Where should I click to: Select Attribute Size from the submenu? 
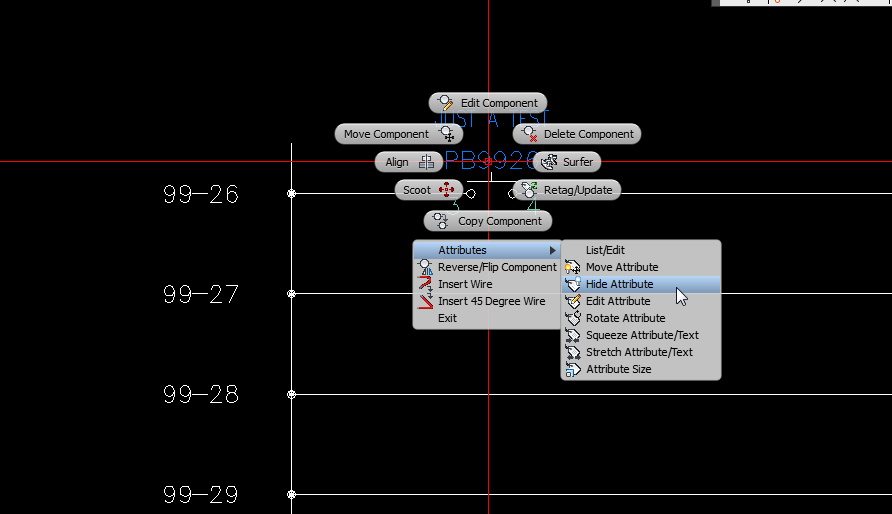(x=641, y=370)
